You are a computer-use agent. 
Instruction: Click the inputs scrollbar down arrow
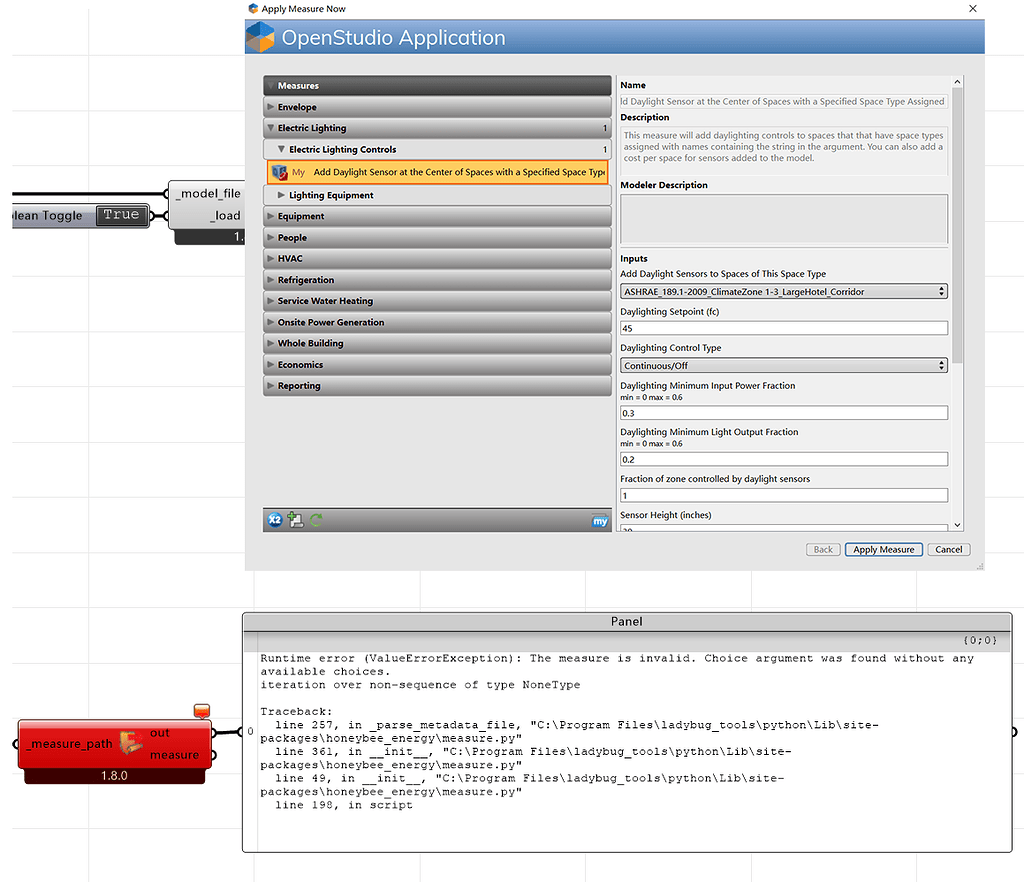click(x=957, y=524)
